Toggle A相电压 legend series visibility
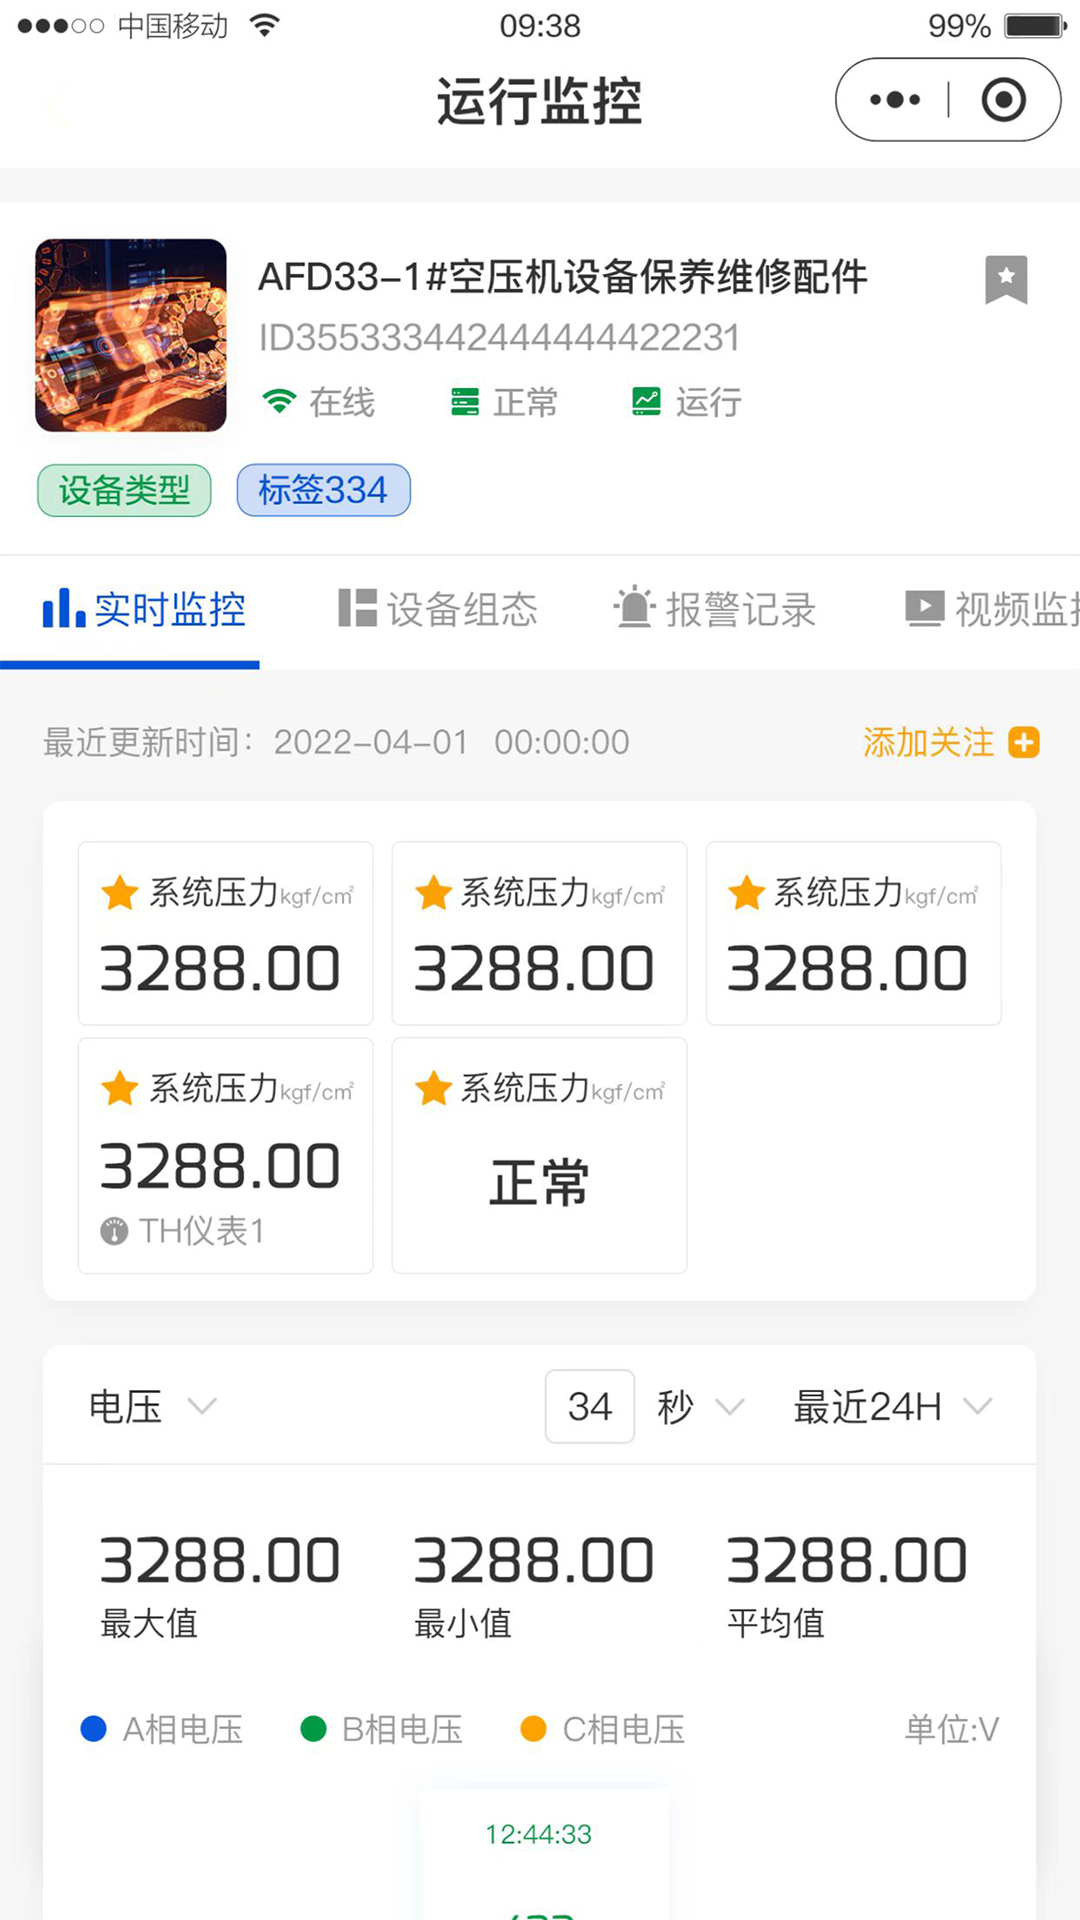Viewport: 1080px width, 1920px height. [163, 1729]
